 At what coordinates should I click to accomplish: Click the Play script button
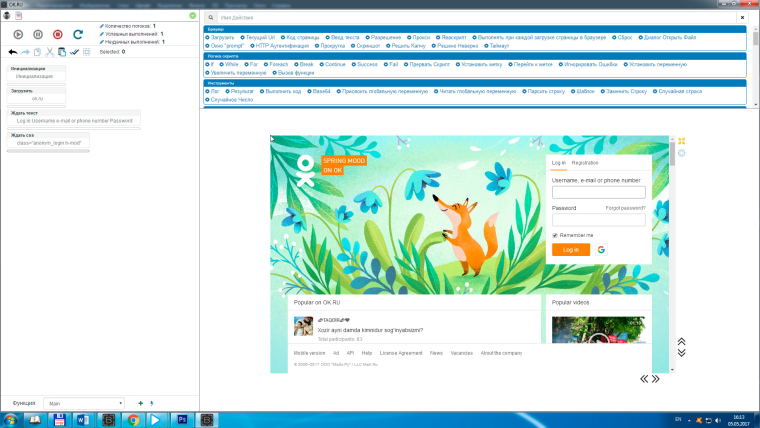point(18,34)
